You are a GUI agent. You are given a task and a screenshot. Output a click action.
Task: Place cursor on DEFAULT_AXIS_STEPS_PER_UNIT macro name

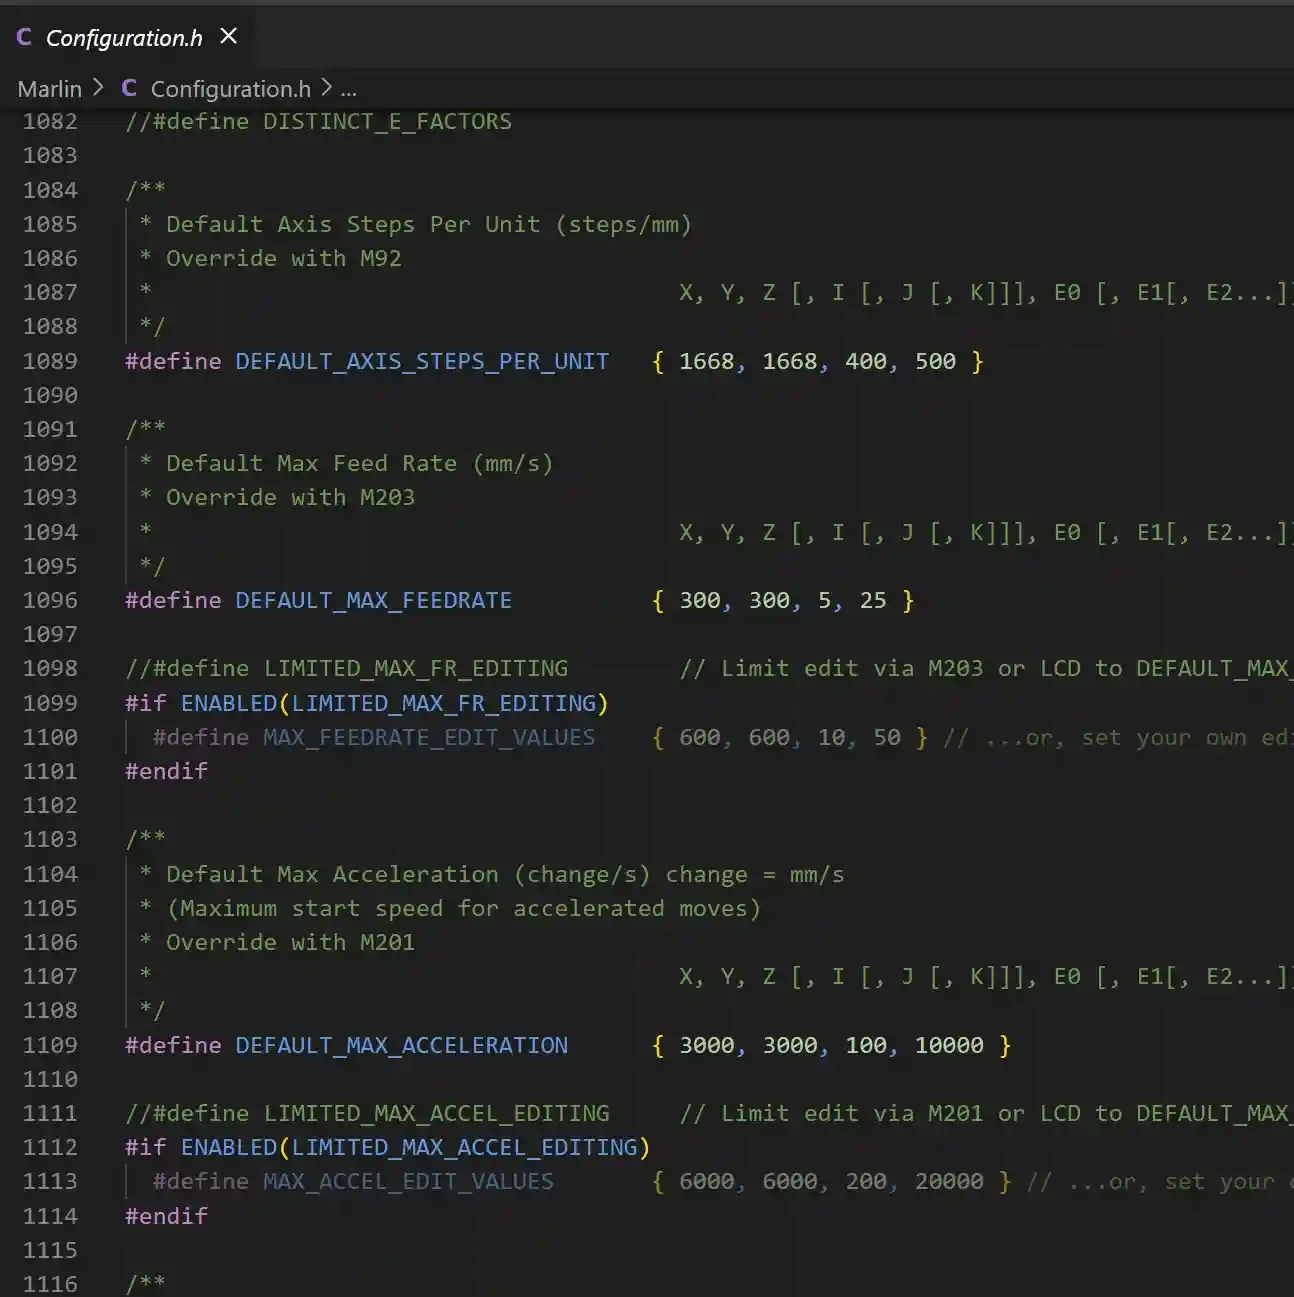click(x=421, y=361)
